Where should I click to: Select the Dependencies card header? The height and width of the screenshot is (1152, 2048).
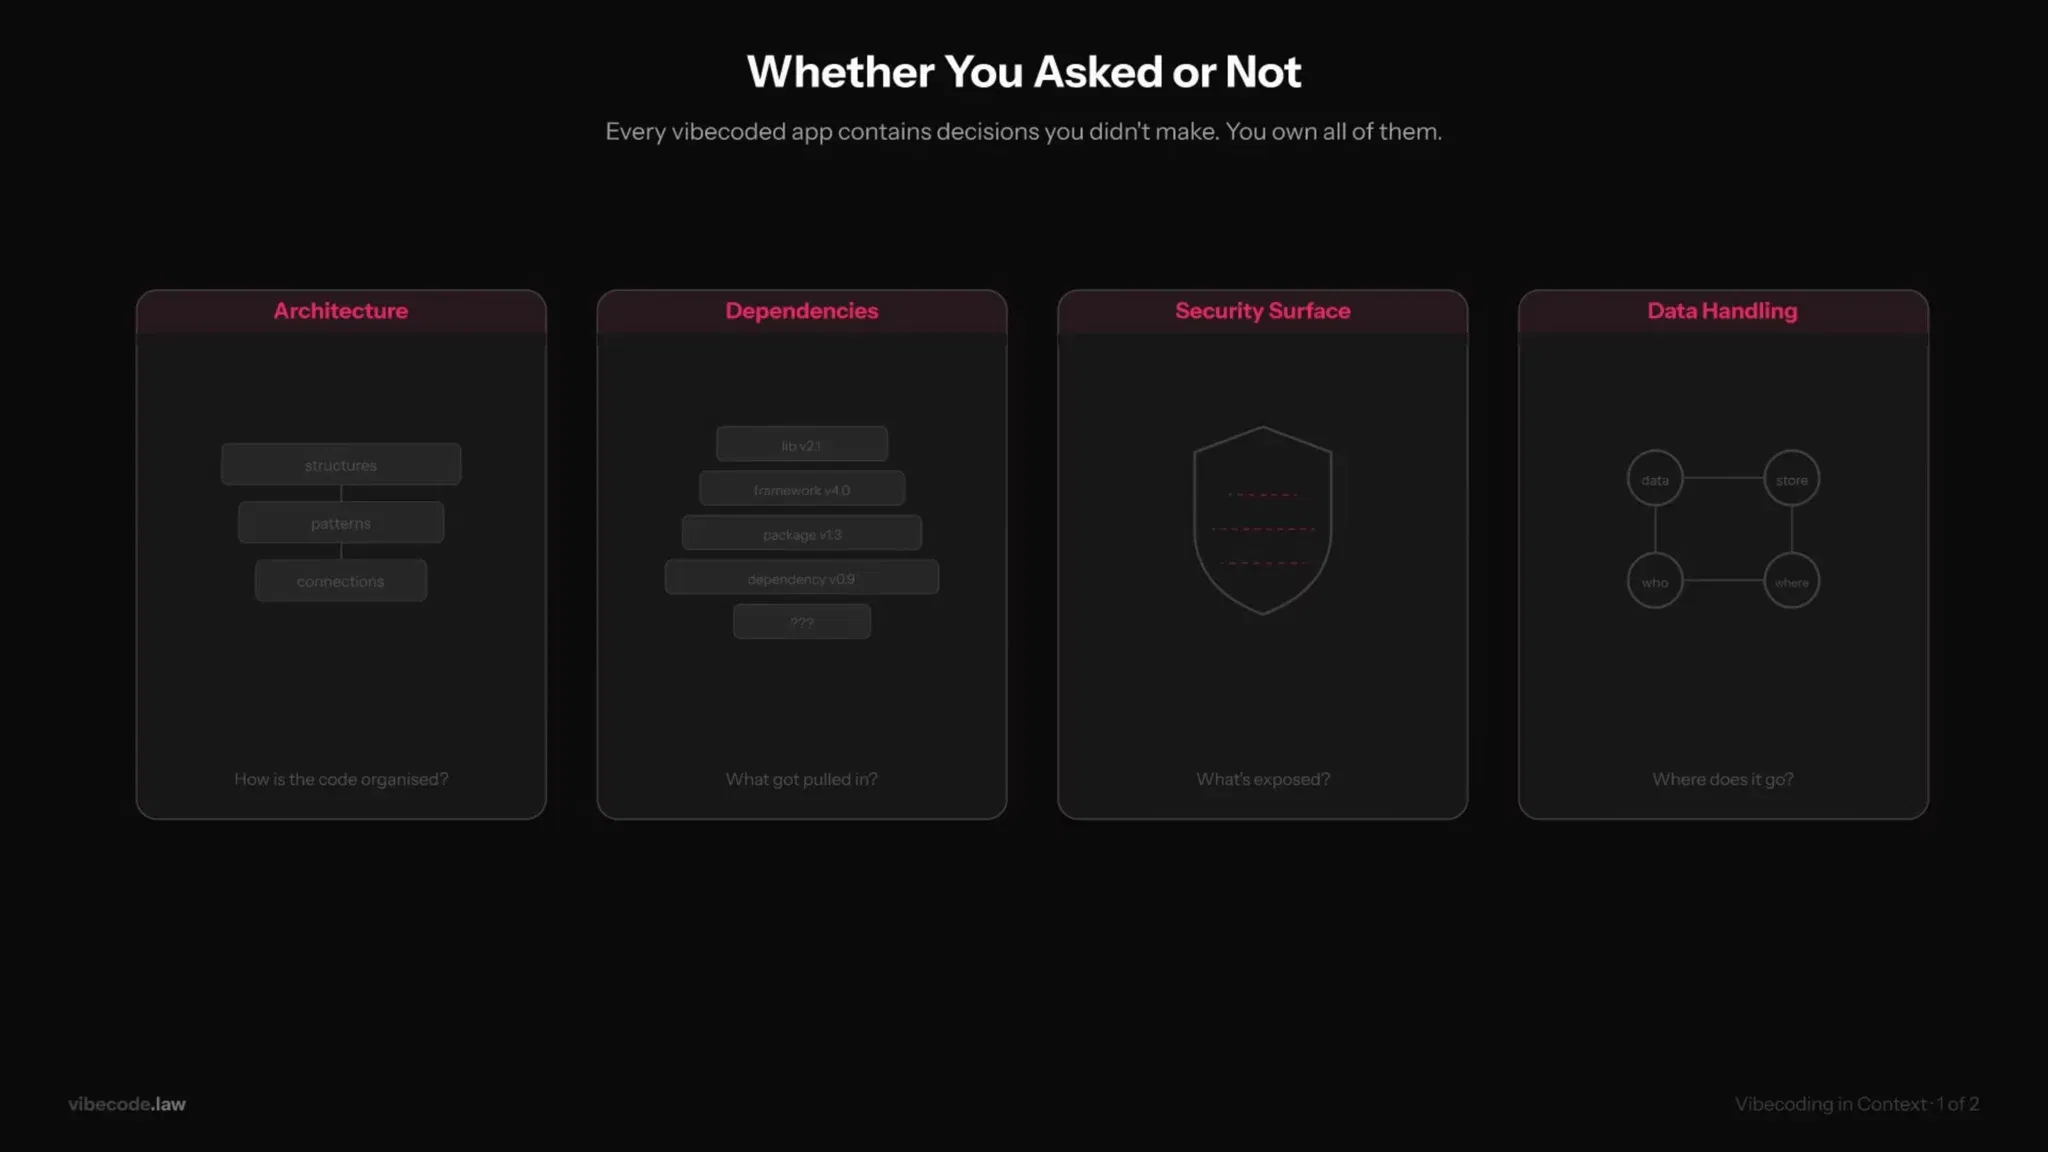(x=801, y=311)
